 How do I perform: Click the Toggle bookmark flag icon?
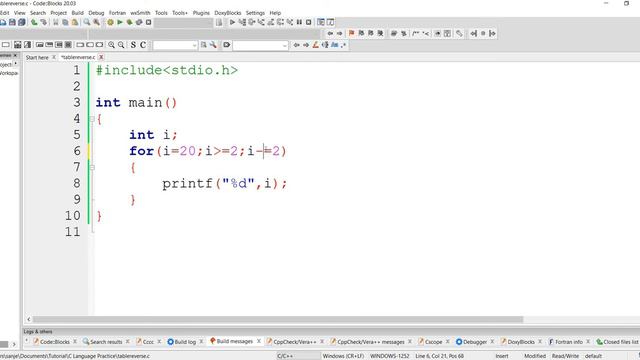(351, 33)
